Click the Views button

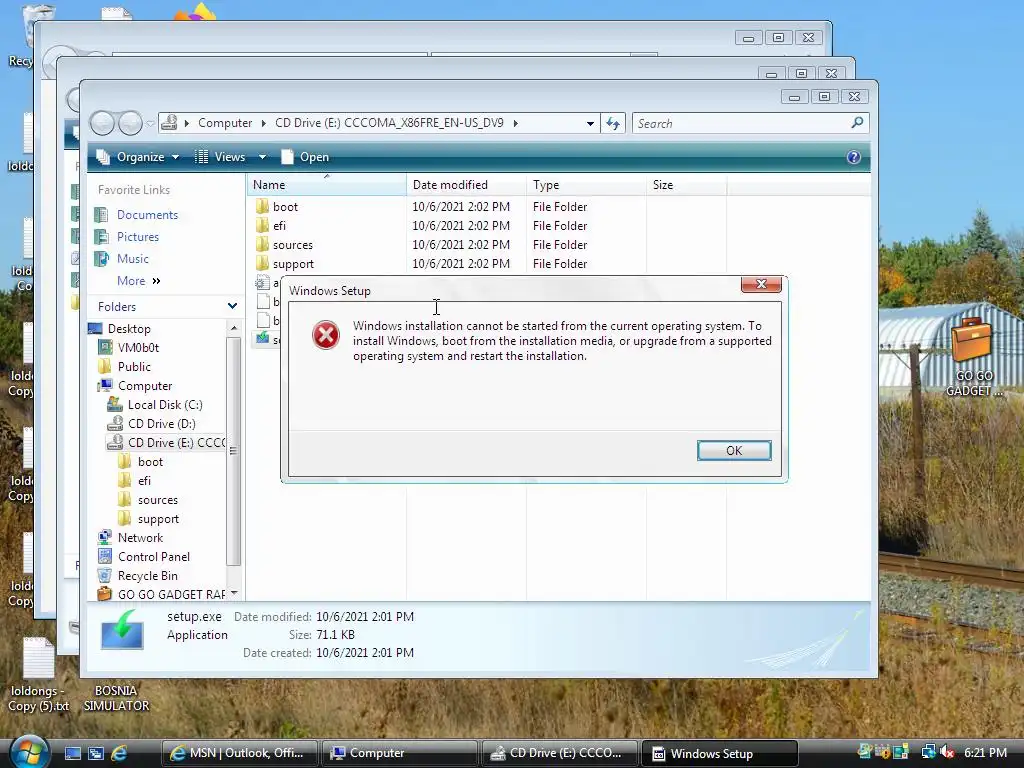[x=220, y=157]
